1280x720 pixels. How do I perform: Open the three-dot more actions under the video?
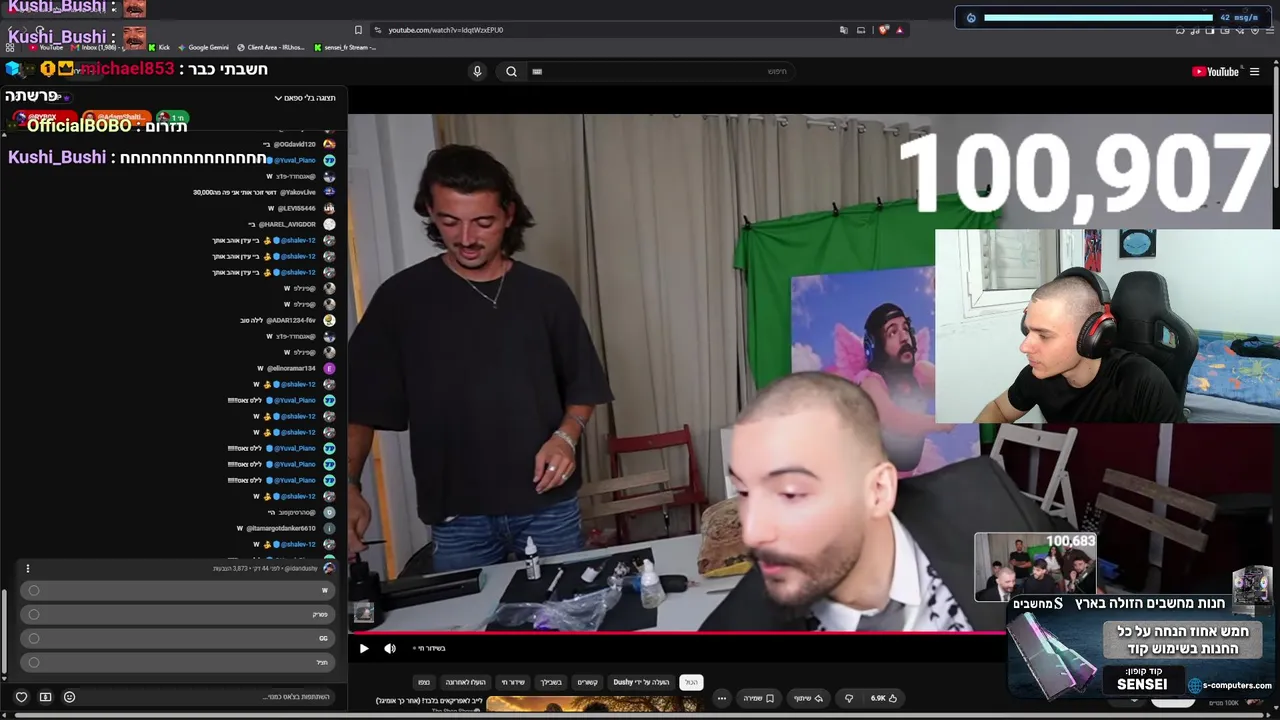pos(721,698)
